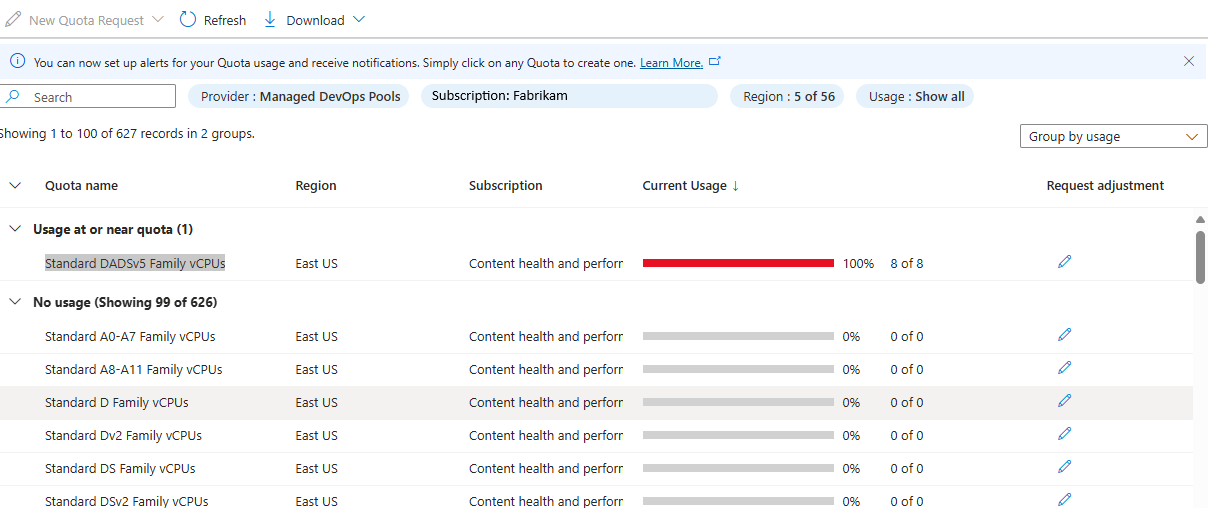Click the New Quota Request pencil icon
Image resolution: width=1212 pixels, height=508 pixels.
click(x=13, y=20)
